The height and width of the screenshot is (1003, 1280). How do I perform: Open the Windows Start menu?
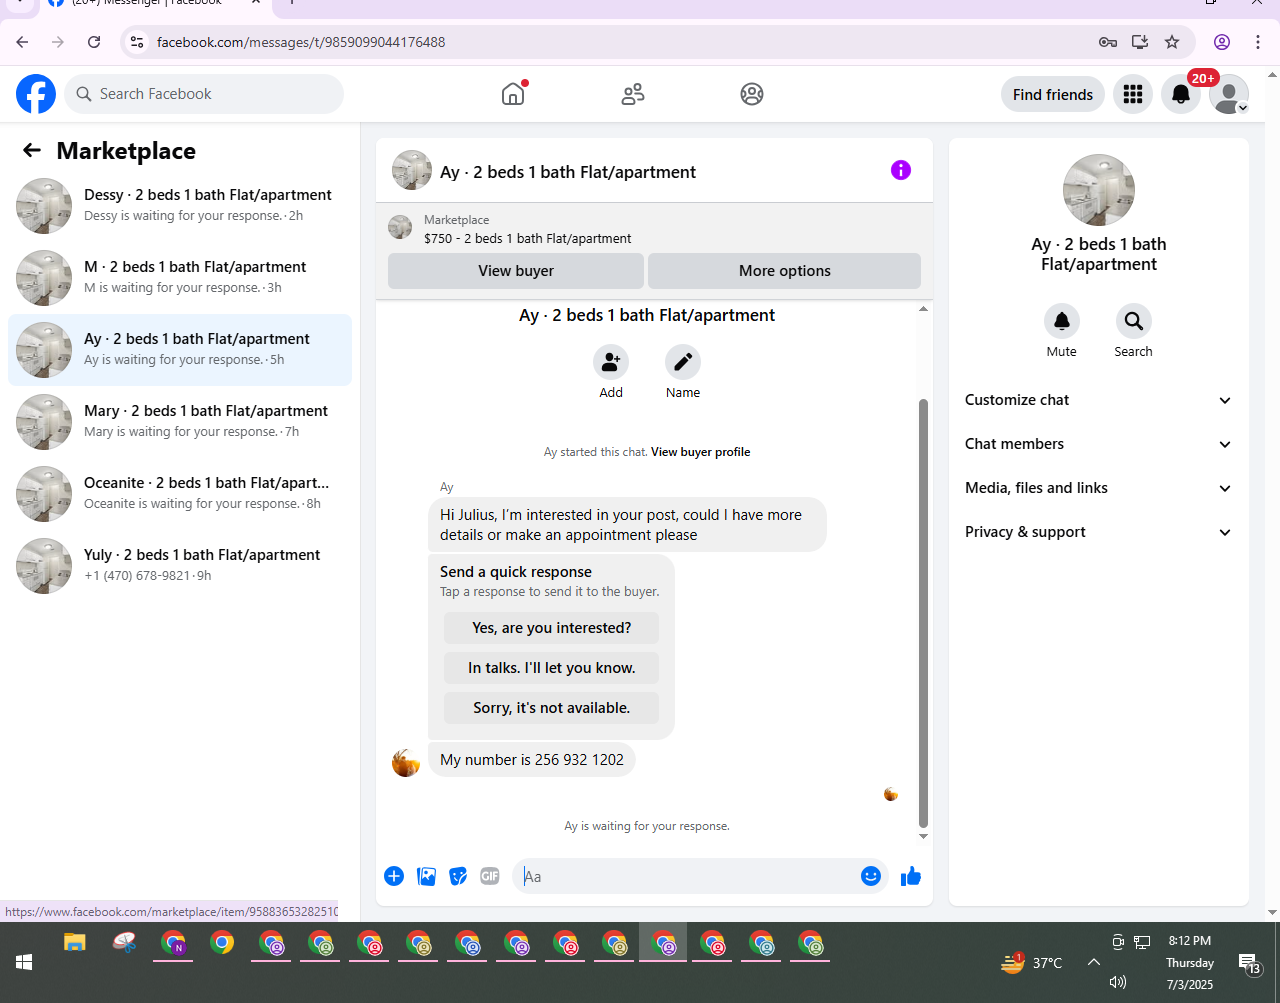(24, 962)
